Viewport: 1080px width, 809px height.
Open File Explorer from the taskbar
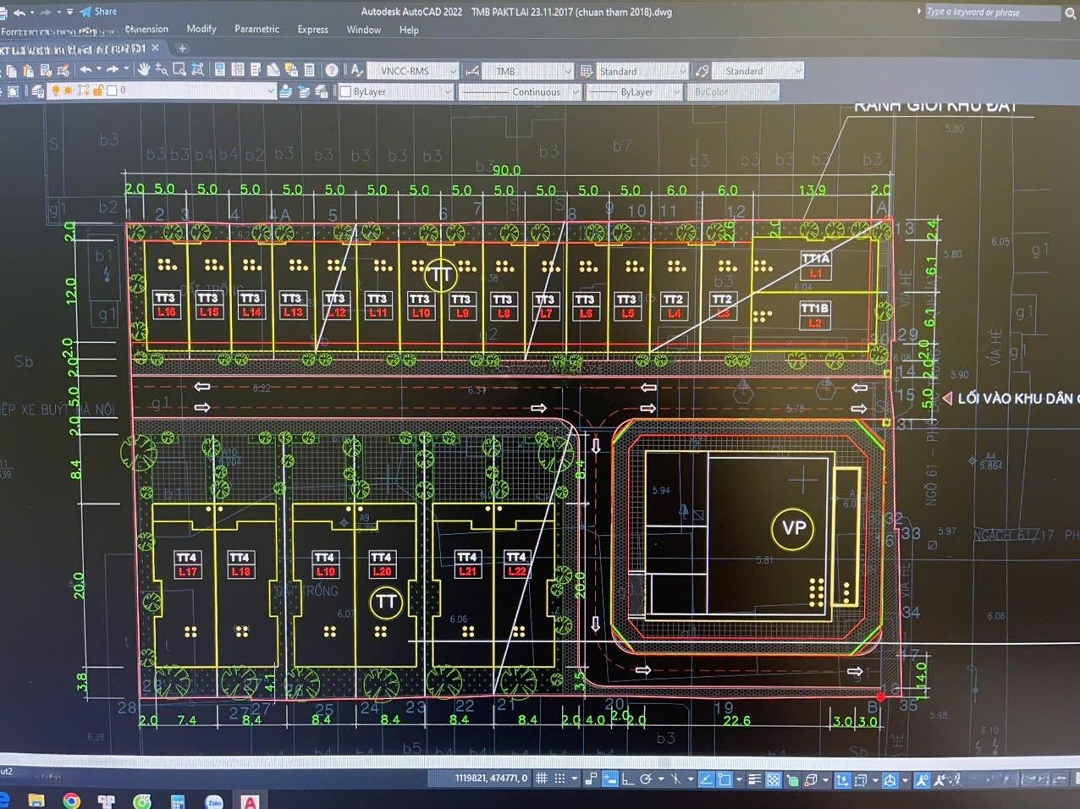36,801
